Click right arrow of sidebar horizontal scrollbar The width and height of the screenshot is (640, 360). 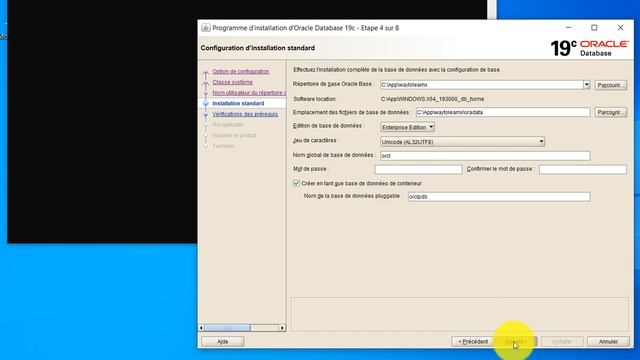coord(282,328)
